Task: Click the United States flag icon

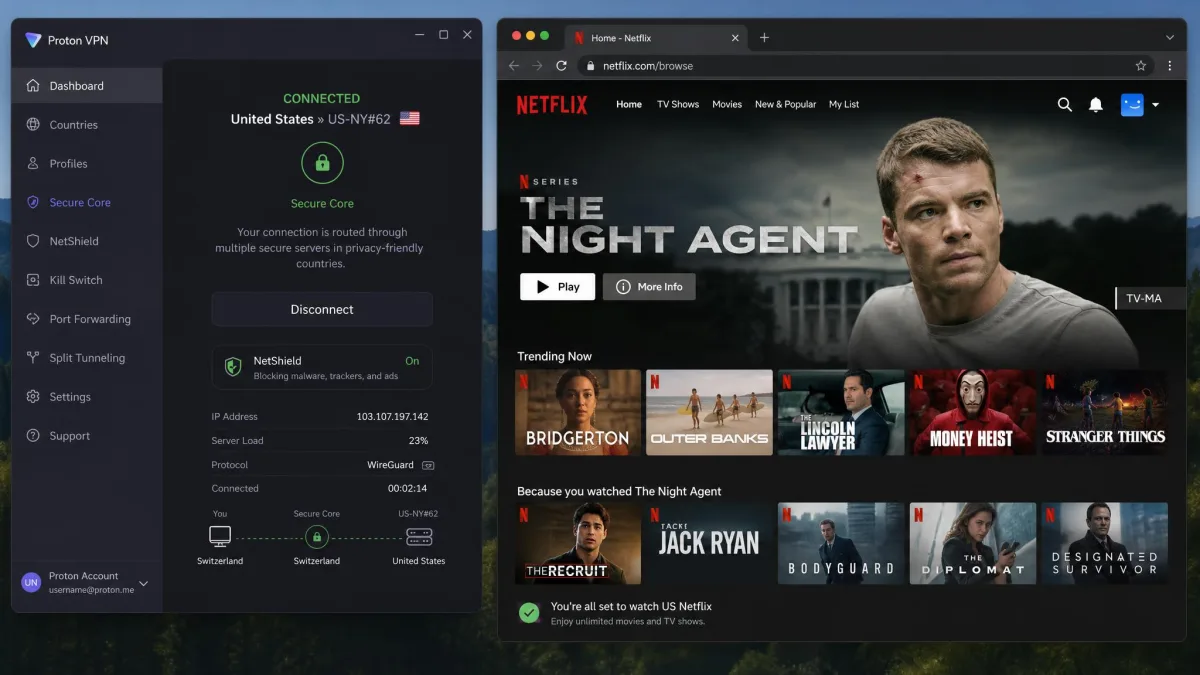Action: 409,119
